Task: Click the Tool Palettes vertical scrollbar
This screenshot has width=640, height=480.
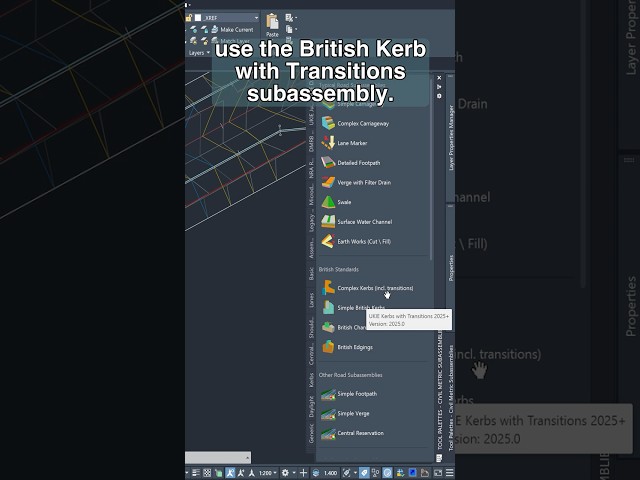Action: (x=431, y=169)
